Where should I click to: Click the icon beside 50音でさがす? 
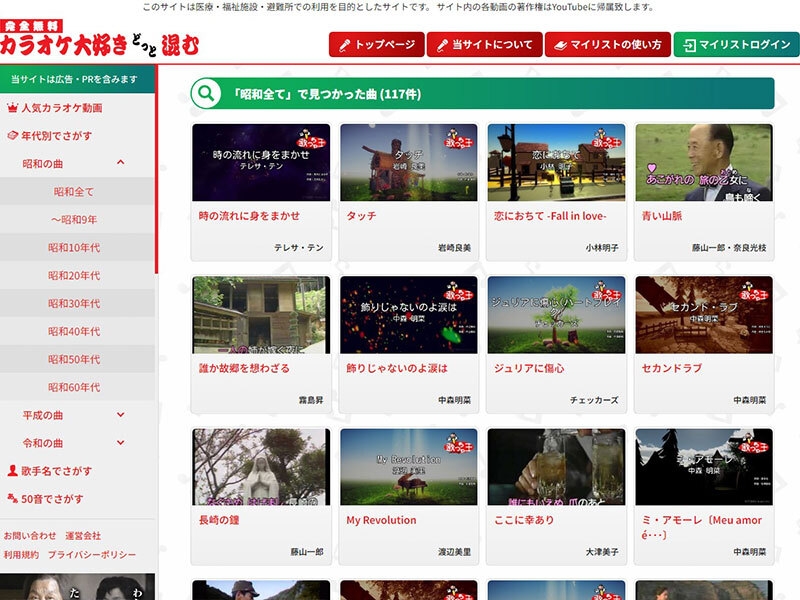coord(11,500)
